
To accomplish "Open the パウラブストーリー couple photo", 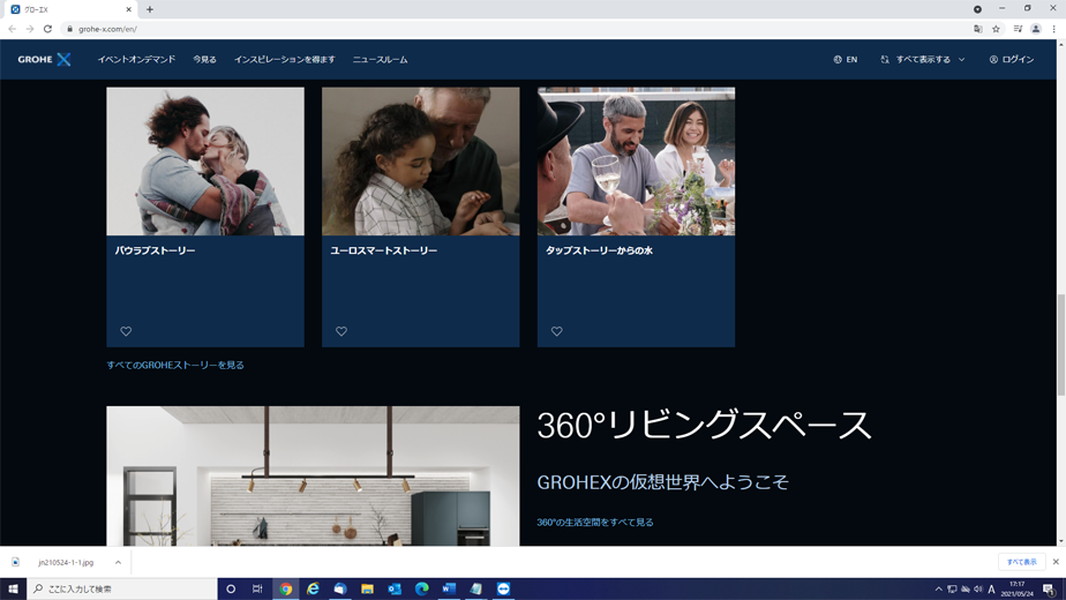I will point(205,161).
